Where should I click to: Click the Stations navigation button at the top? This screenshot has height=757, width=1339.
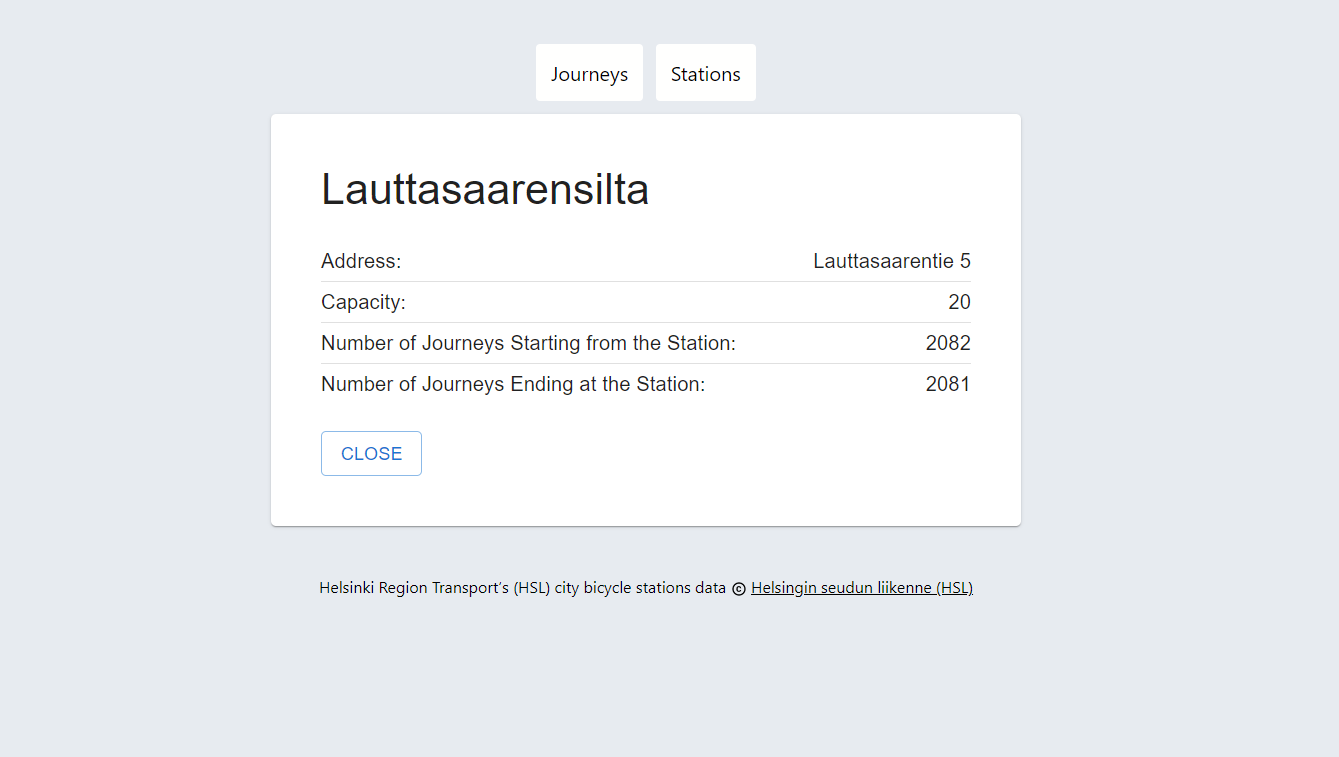click(706, 72)
